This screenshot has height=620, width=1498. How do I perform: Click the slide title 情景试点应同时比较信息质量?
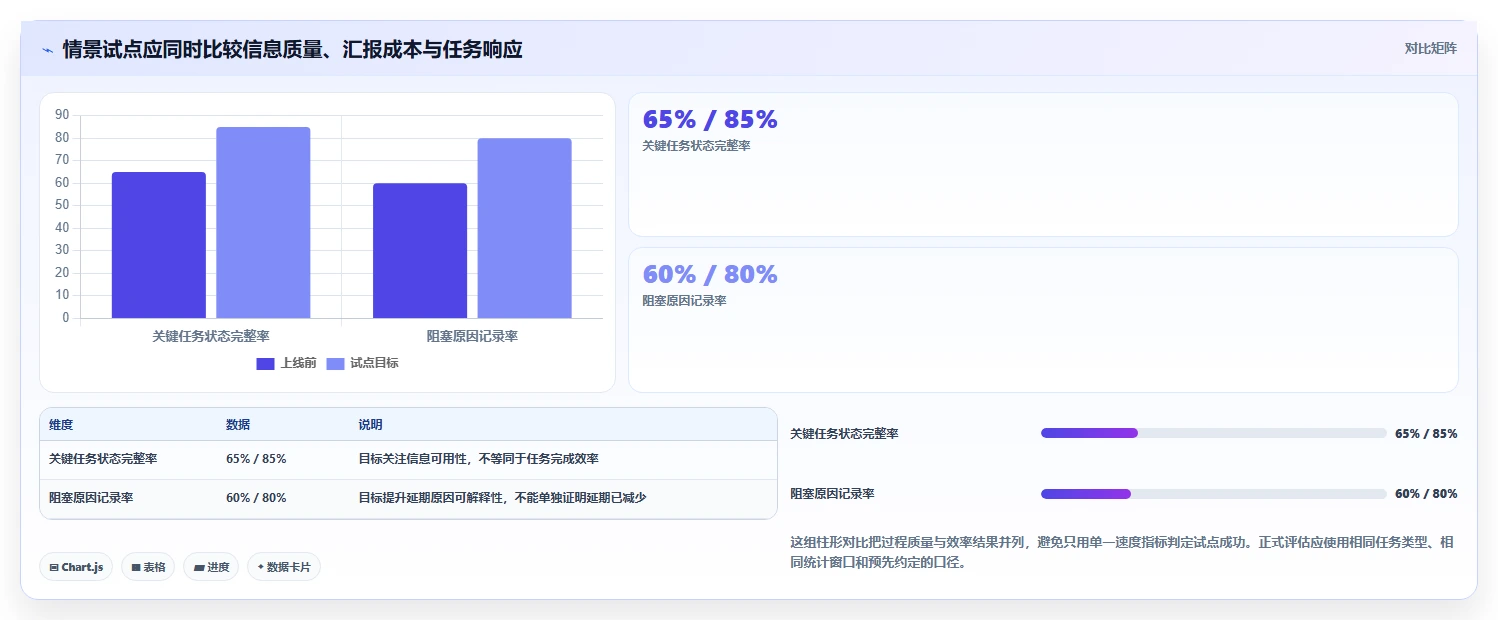click(x=292, y=49)
